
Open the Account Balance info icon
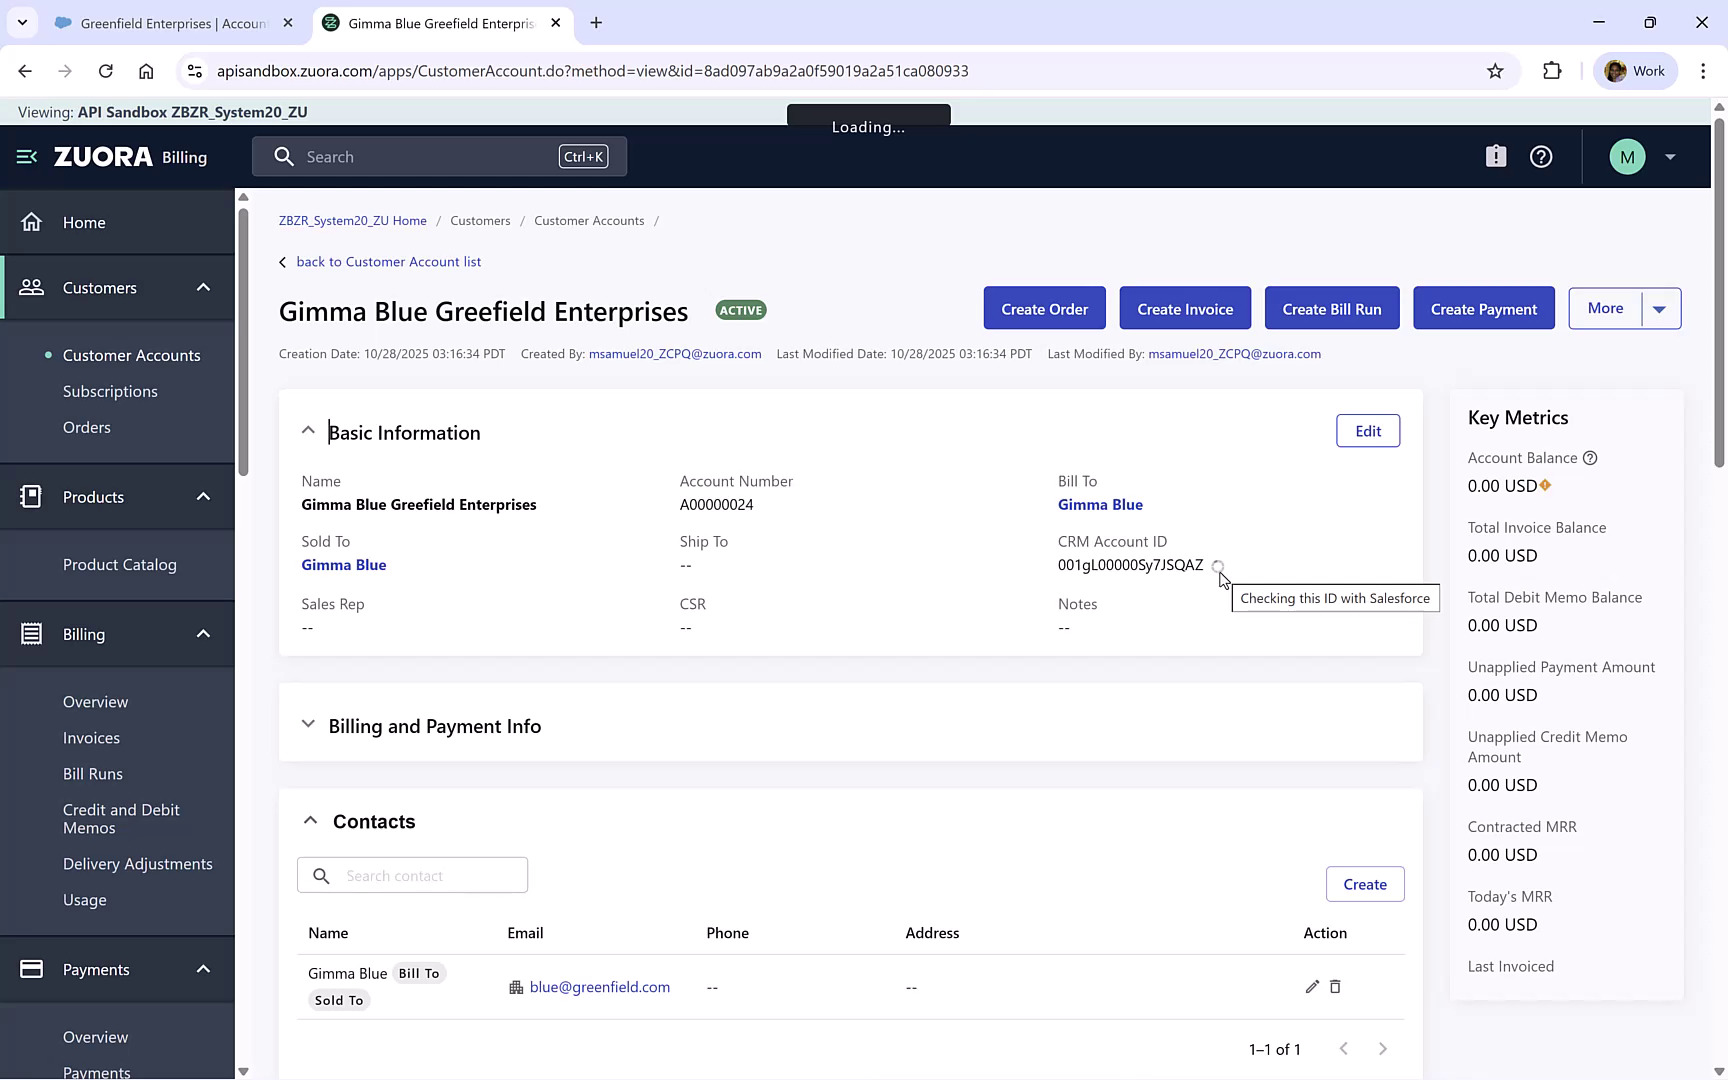click(1590, 458)
